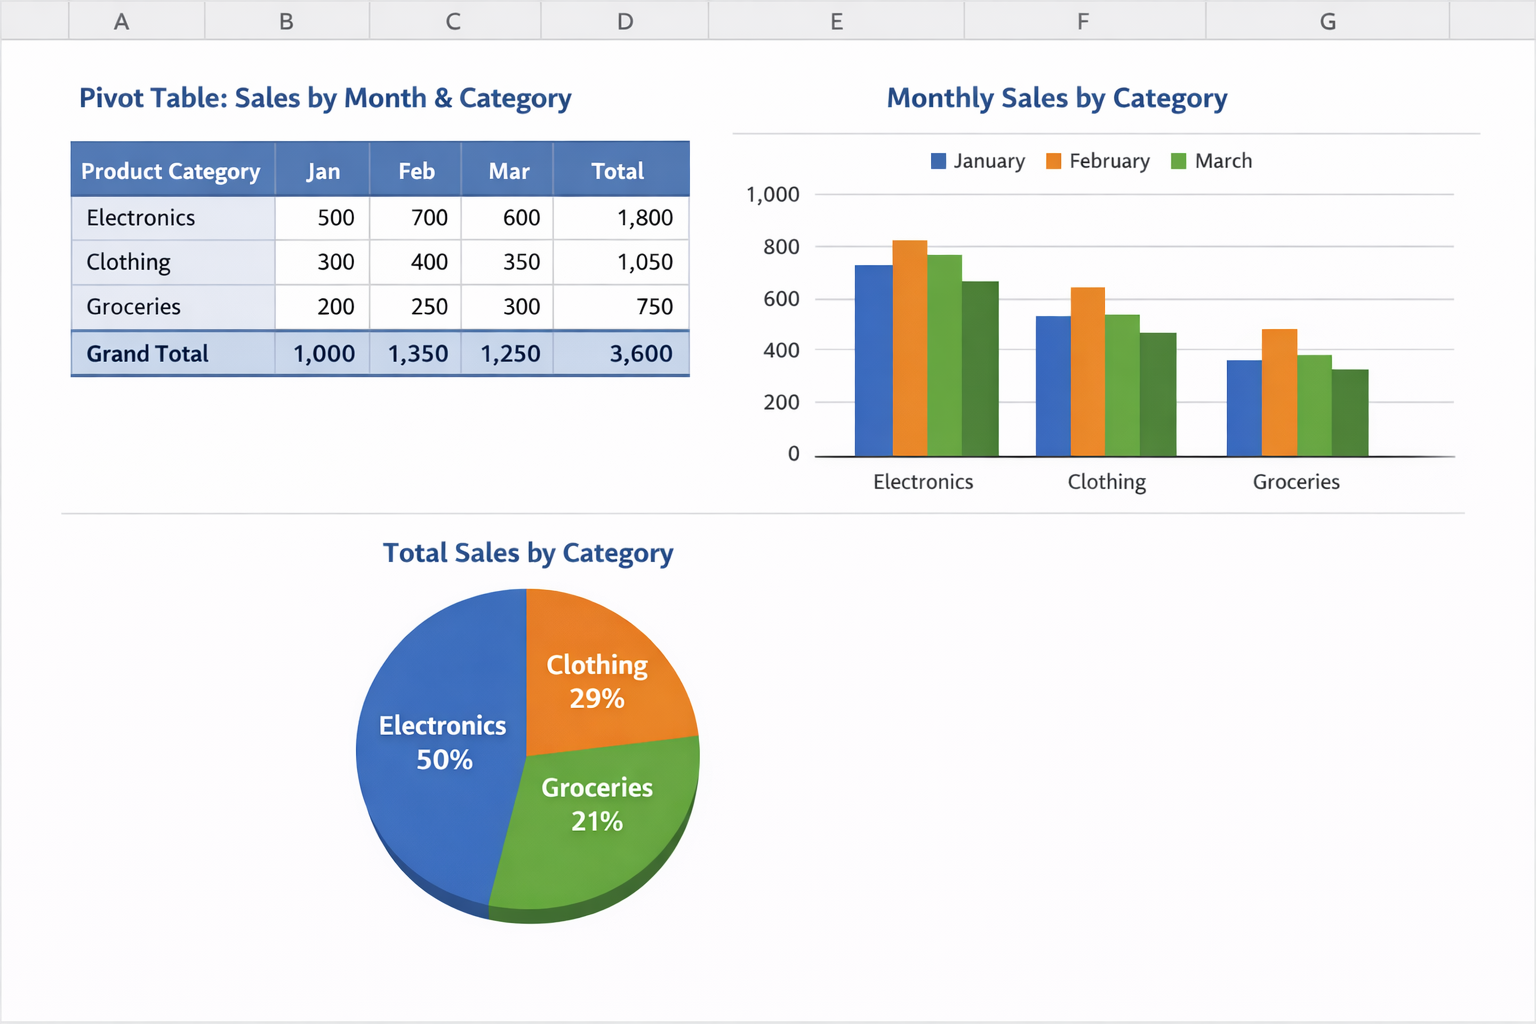Click the orange February legend swatch
Viewport: 1536px width, 1024px height.
[x=1053, y=161]
